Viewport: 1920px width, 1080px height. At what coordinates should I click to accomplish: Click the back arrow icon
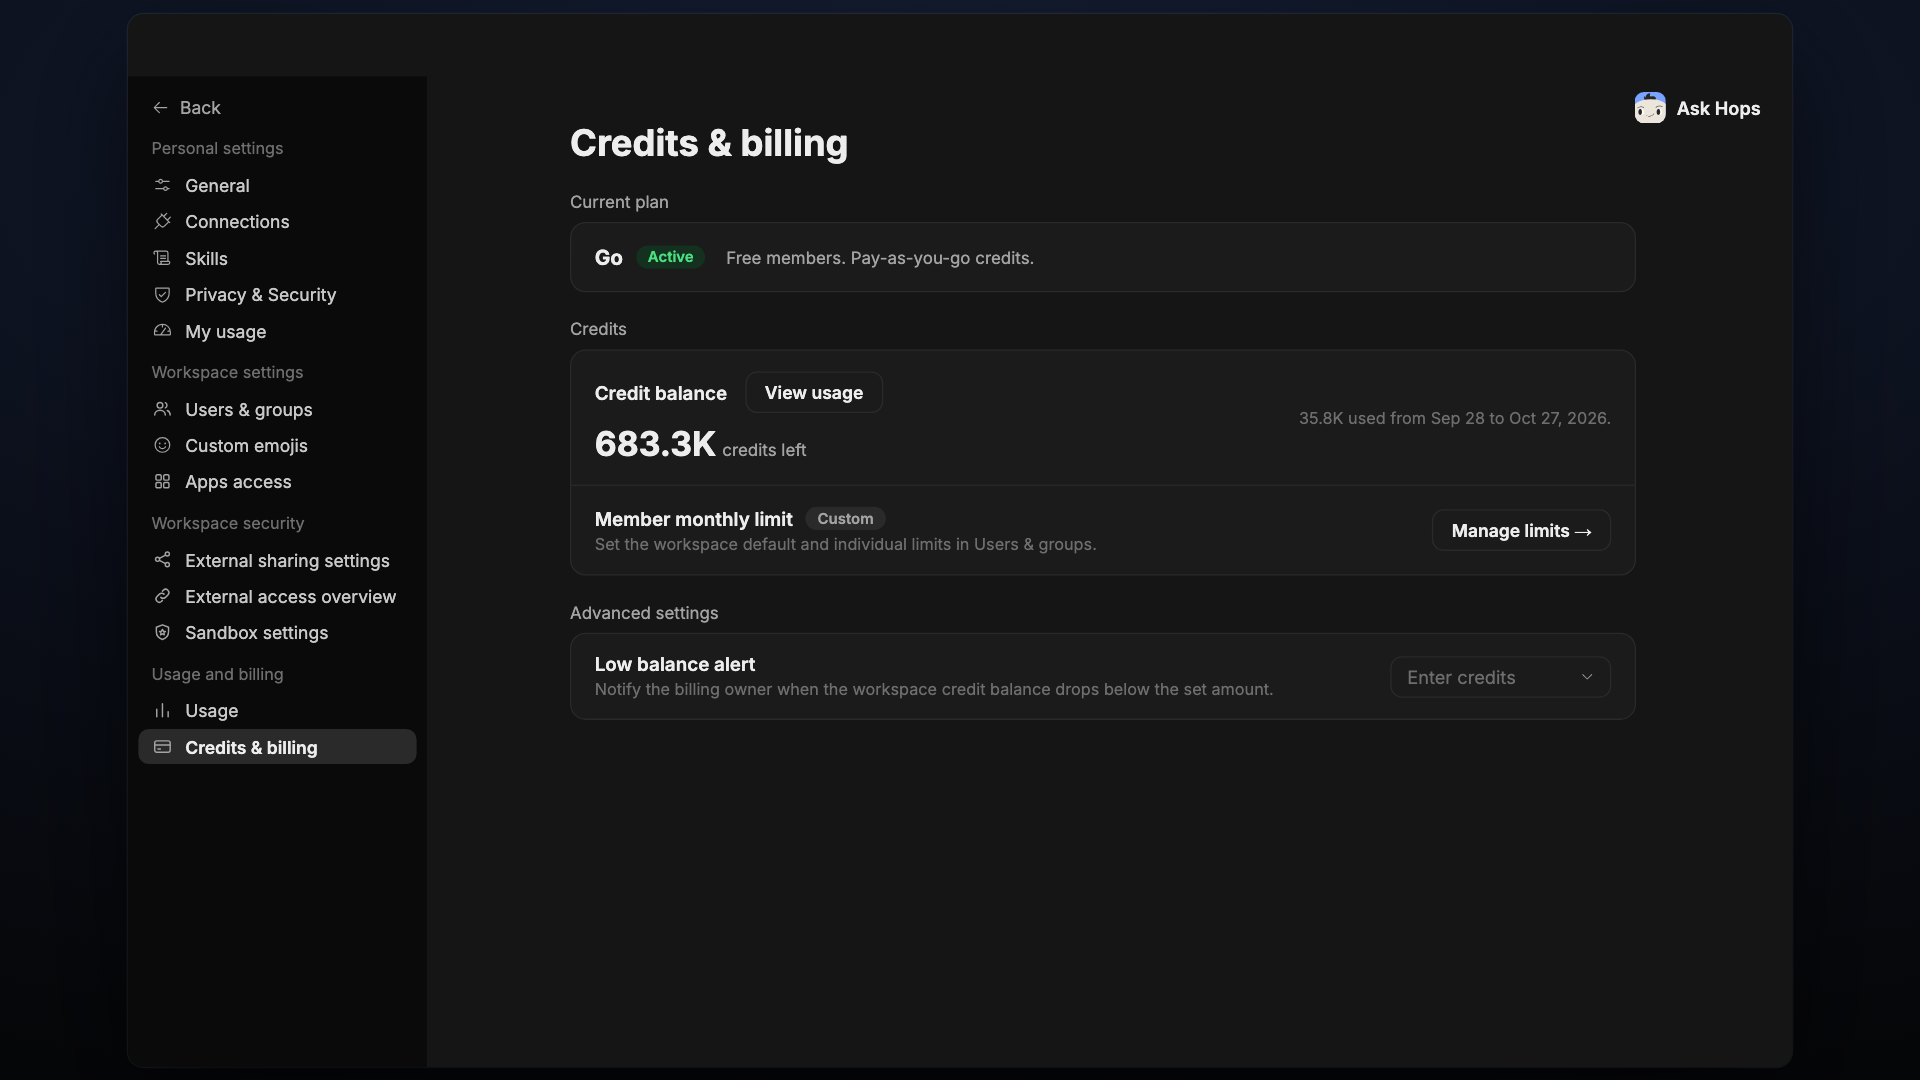pyautogui.click(x=160, y=108)
